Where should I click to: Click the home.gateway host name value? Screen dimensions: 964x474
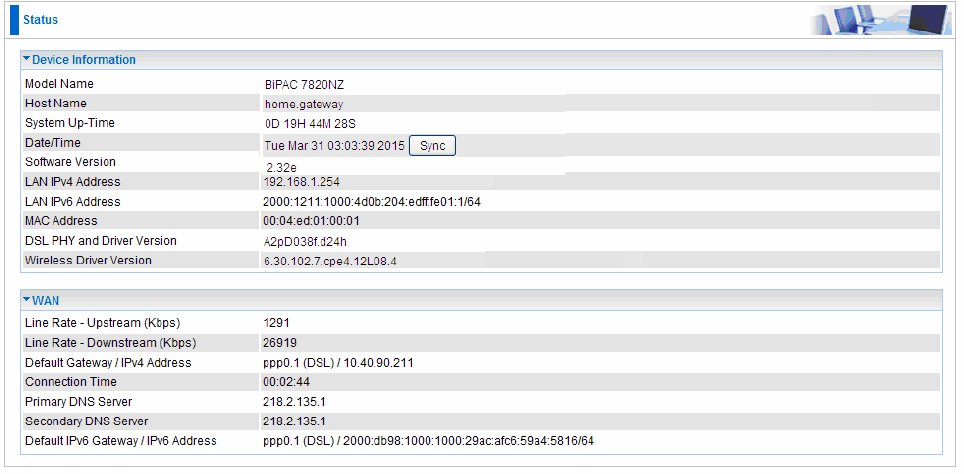[304, 105]
